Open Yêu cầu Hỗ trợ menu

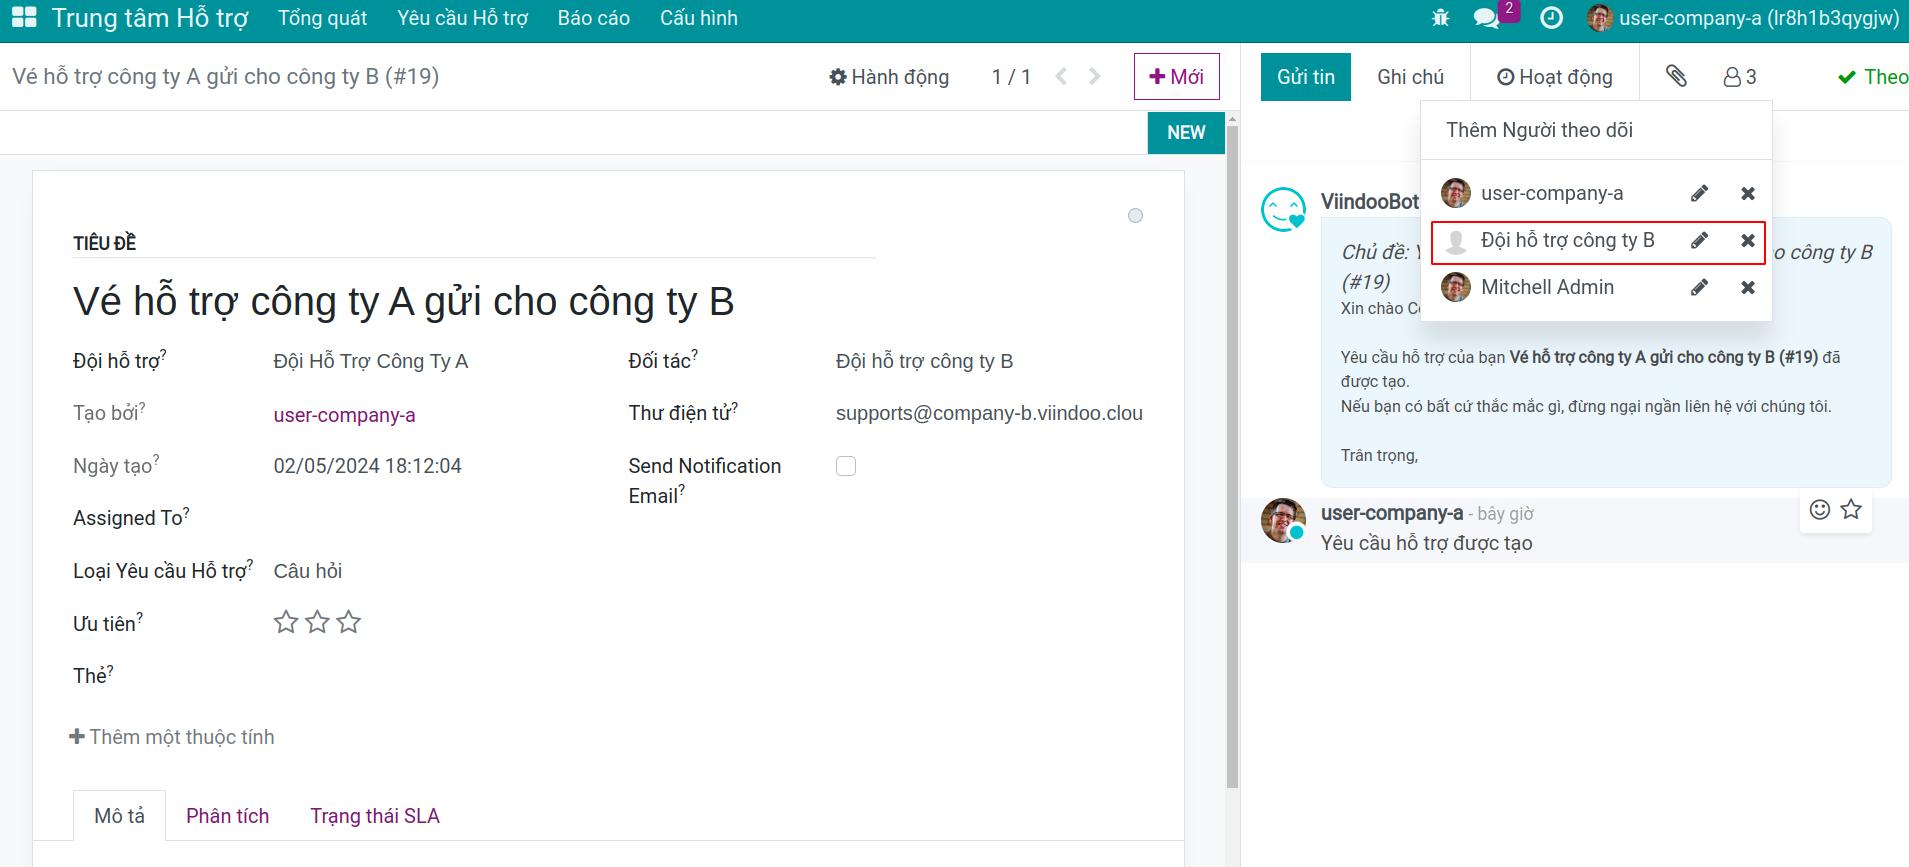coord(462,18)
